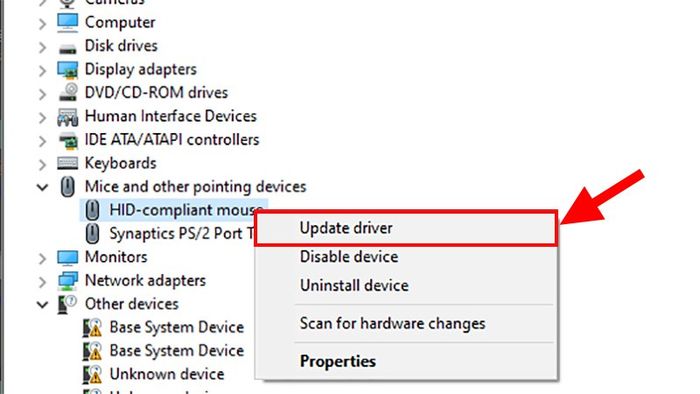This screenshot has width=700, height=394.
Task: Click the Network adapters icon
Action: [x=67, y=281]
